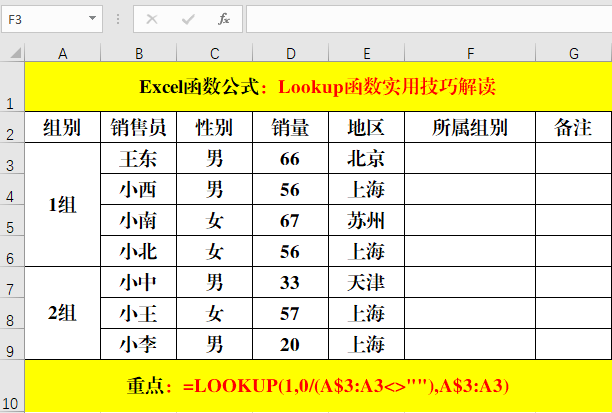Select column B header
Image resolution: width=612 pixels, height=413 pixels.
(139, 53)
